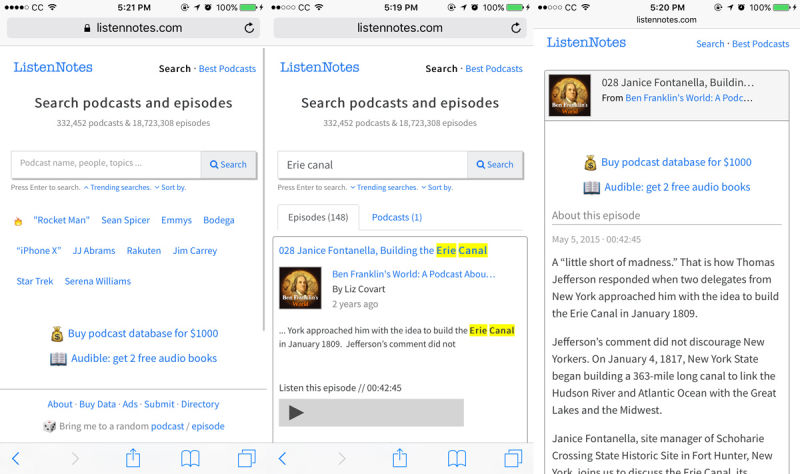Open Buy podcast database link in left screen
The width and height of the screenshot is (800, 474).
(x=143, y=333)
